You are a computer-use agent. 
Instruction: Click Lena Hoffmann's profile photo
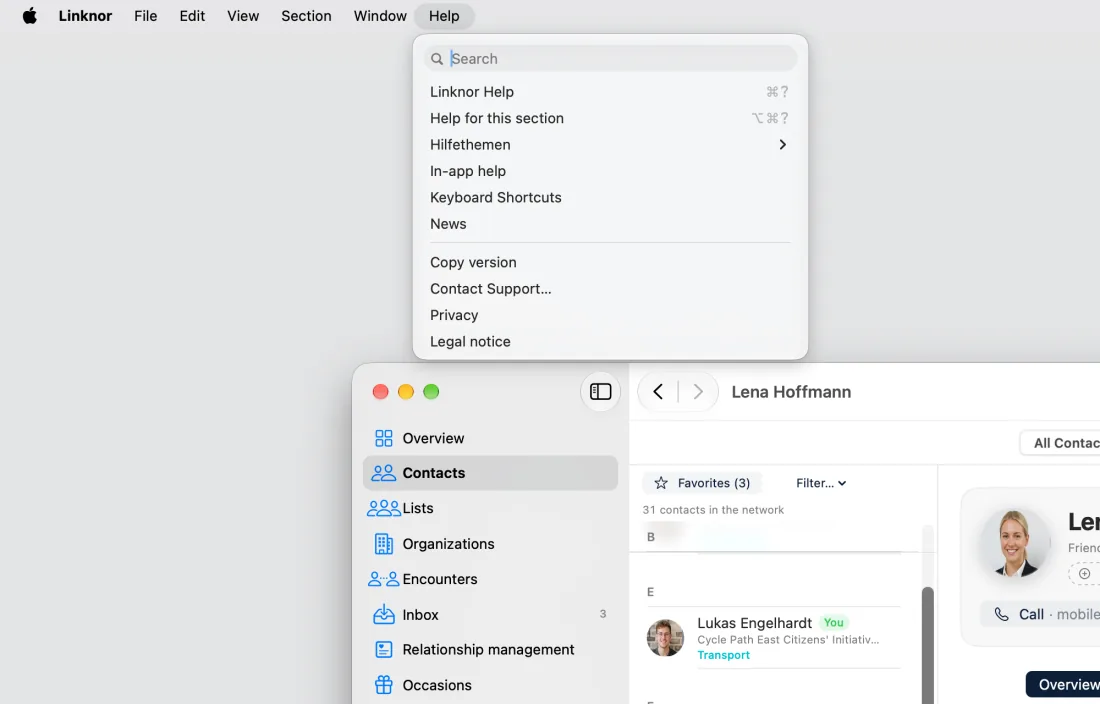pyautogui.click(x=1014, y=543)
